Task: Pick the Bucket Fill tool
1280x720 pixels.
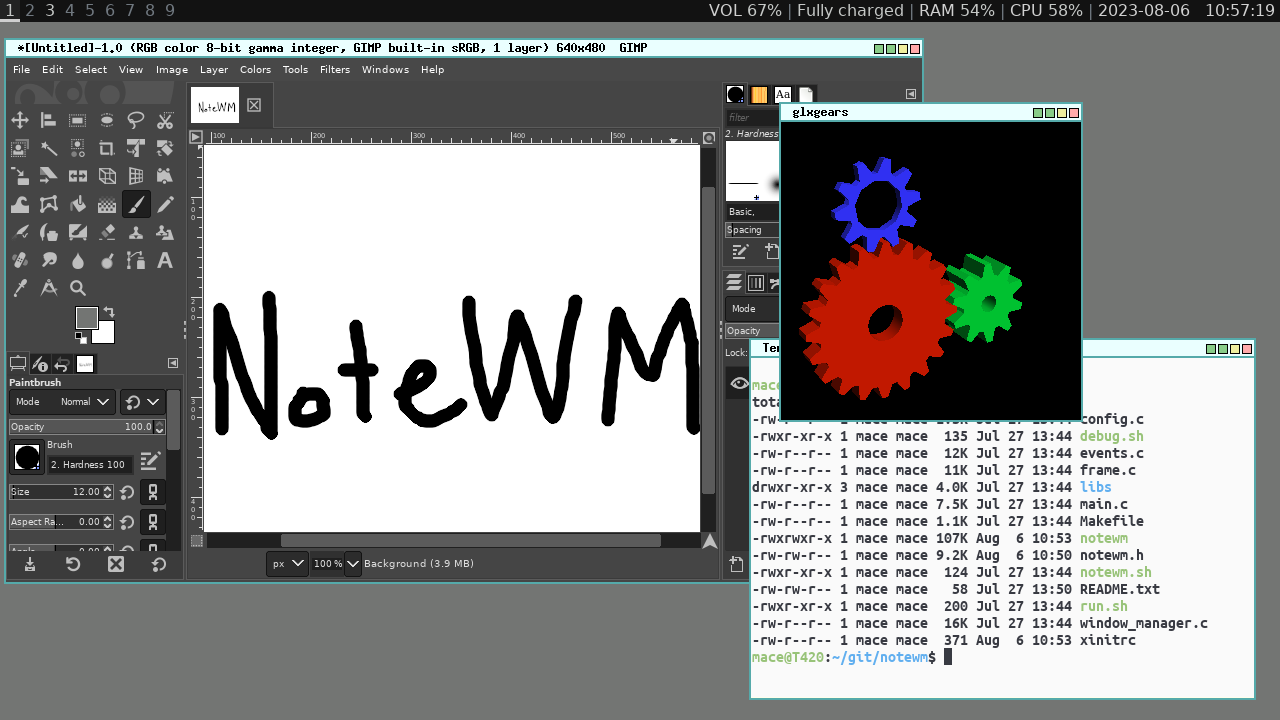Action: (x=77, y=205)
